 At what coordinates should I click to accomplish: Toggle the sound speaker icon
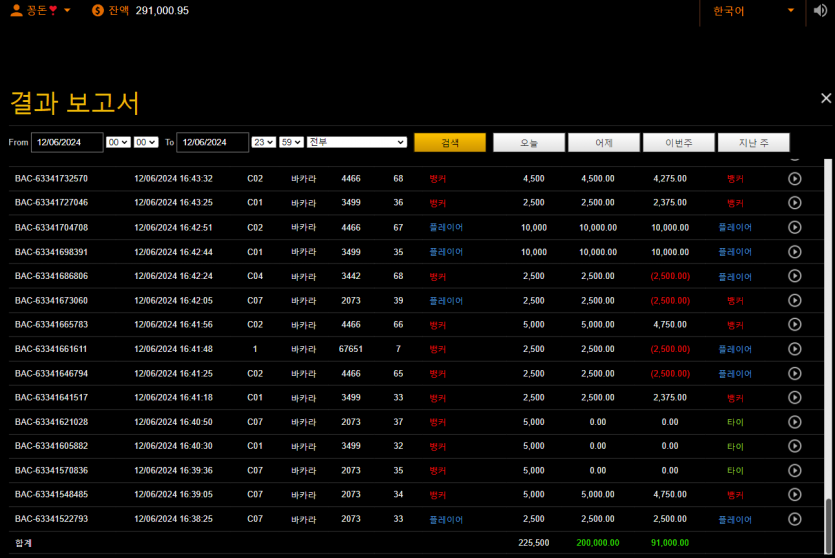pos(820,10)
